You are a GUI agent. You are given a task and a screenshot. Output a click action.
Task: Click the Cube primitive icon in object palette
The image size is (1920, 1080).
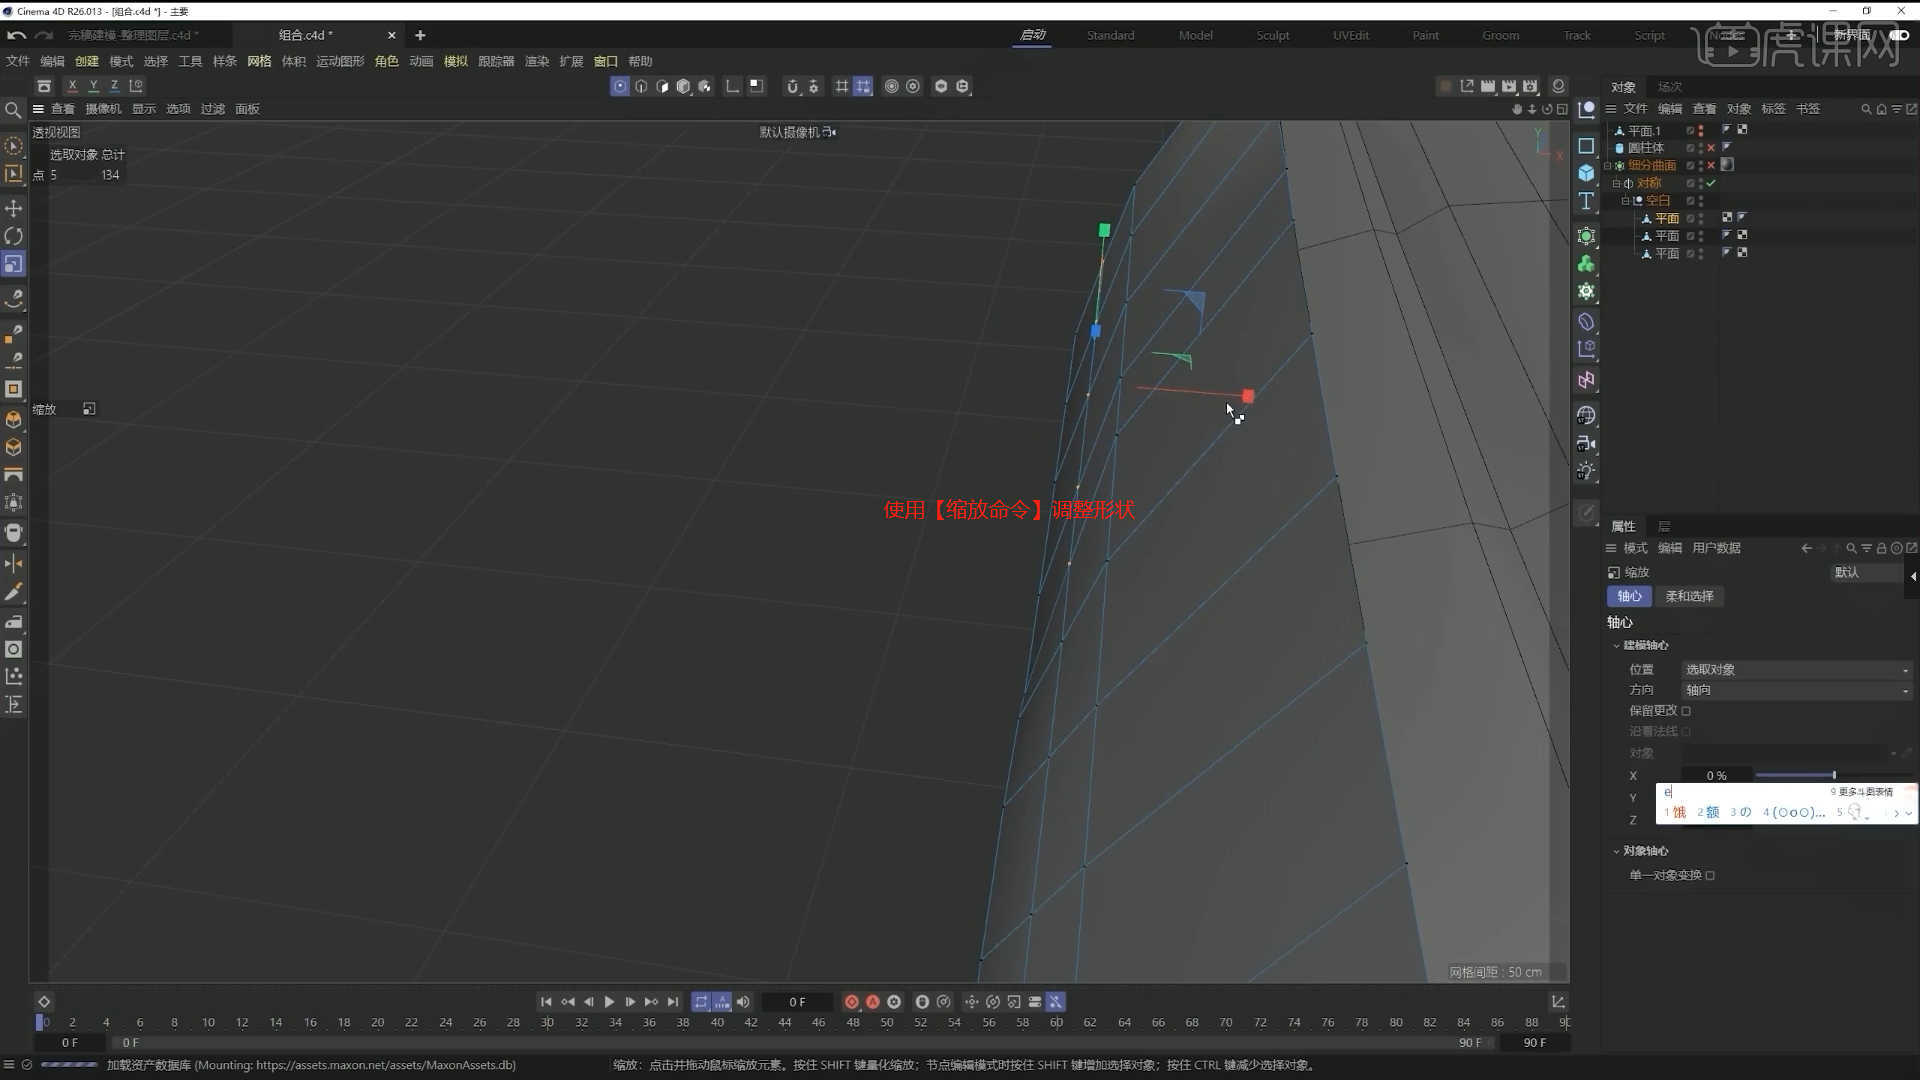1586,173
